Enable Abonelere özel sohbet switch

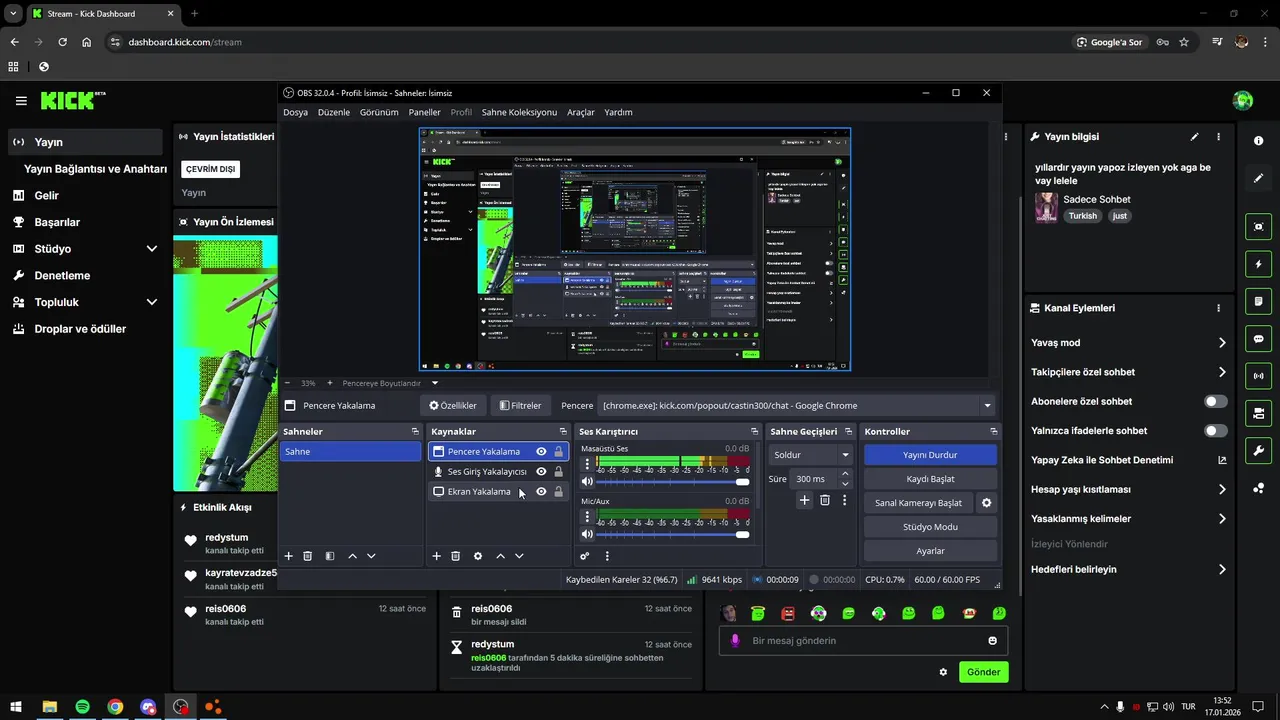[1215, 401]
